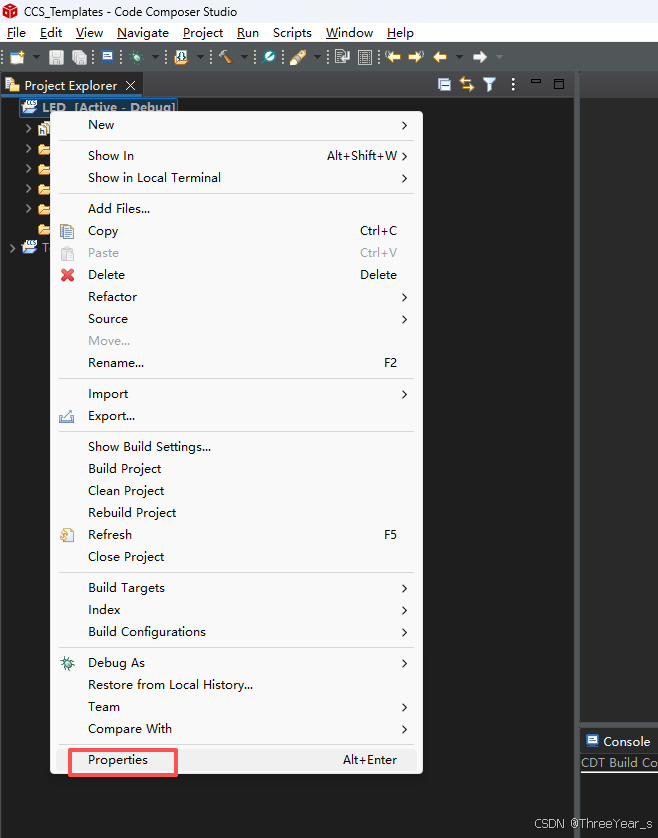
Task: Click the Flash/load program toolbar icon
Action: (x=181, y=57)
